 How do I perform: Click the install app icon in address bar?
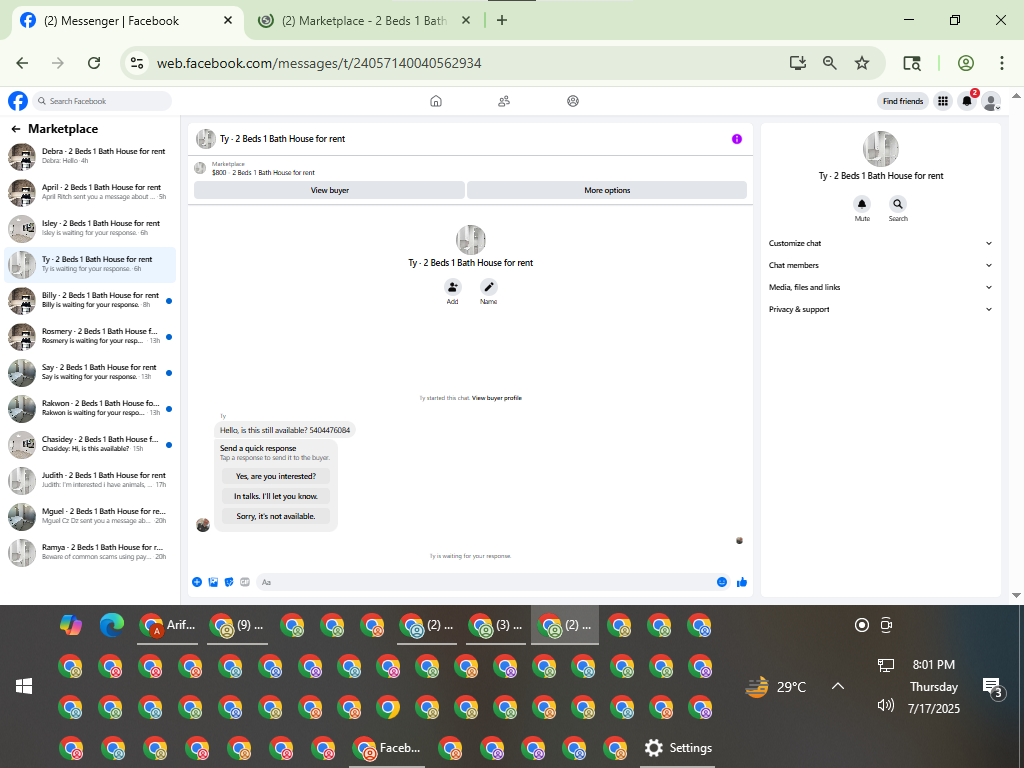[797, 63]
